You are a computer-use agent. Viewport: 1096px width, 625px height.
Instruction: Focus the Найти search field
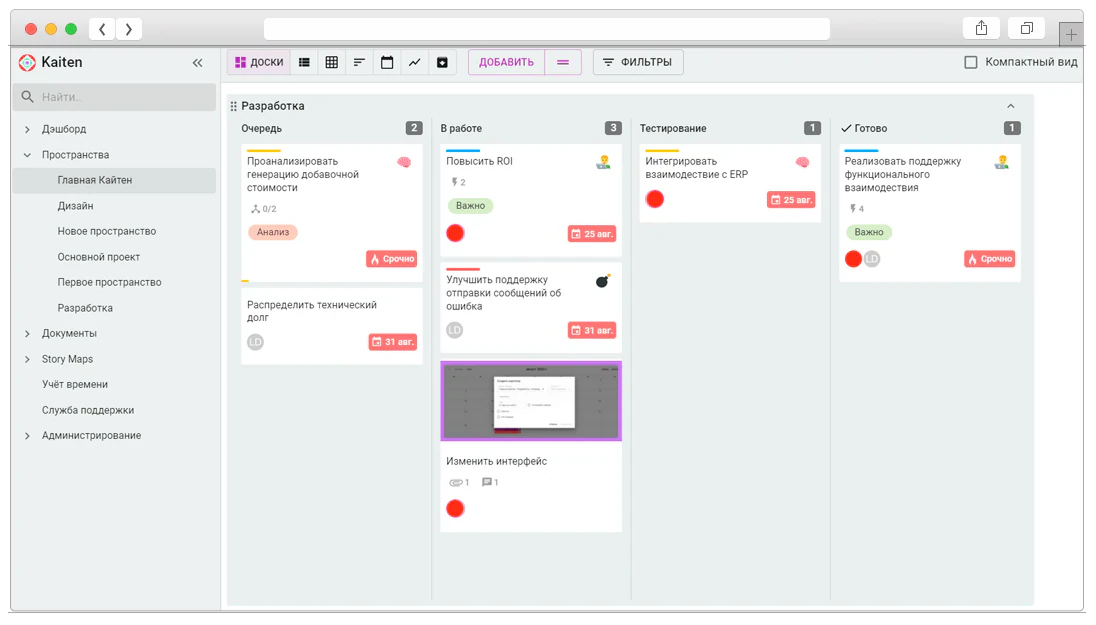114,97
